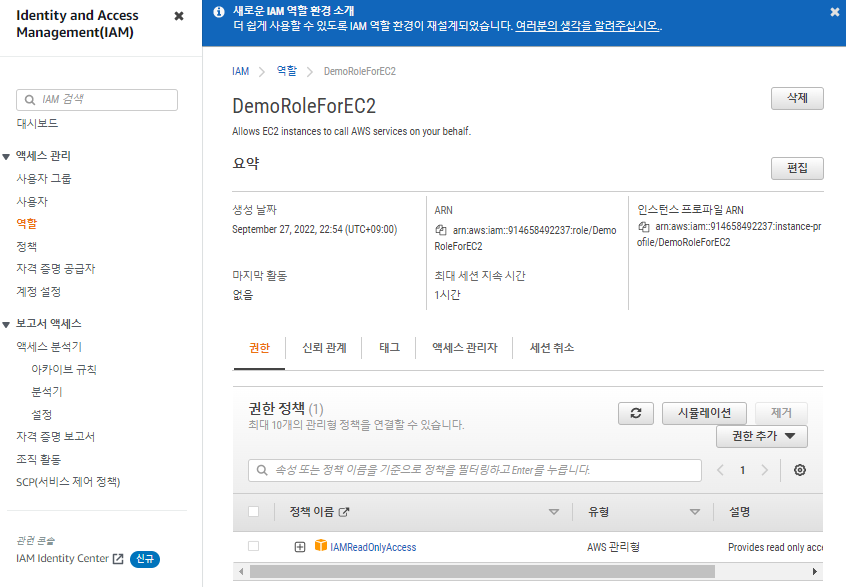Click the search magnifier in IAM 검색
The height and width of the screenshot is (587, 846).
click(x=30, y=100)
